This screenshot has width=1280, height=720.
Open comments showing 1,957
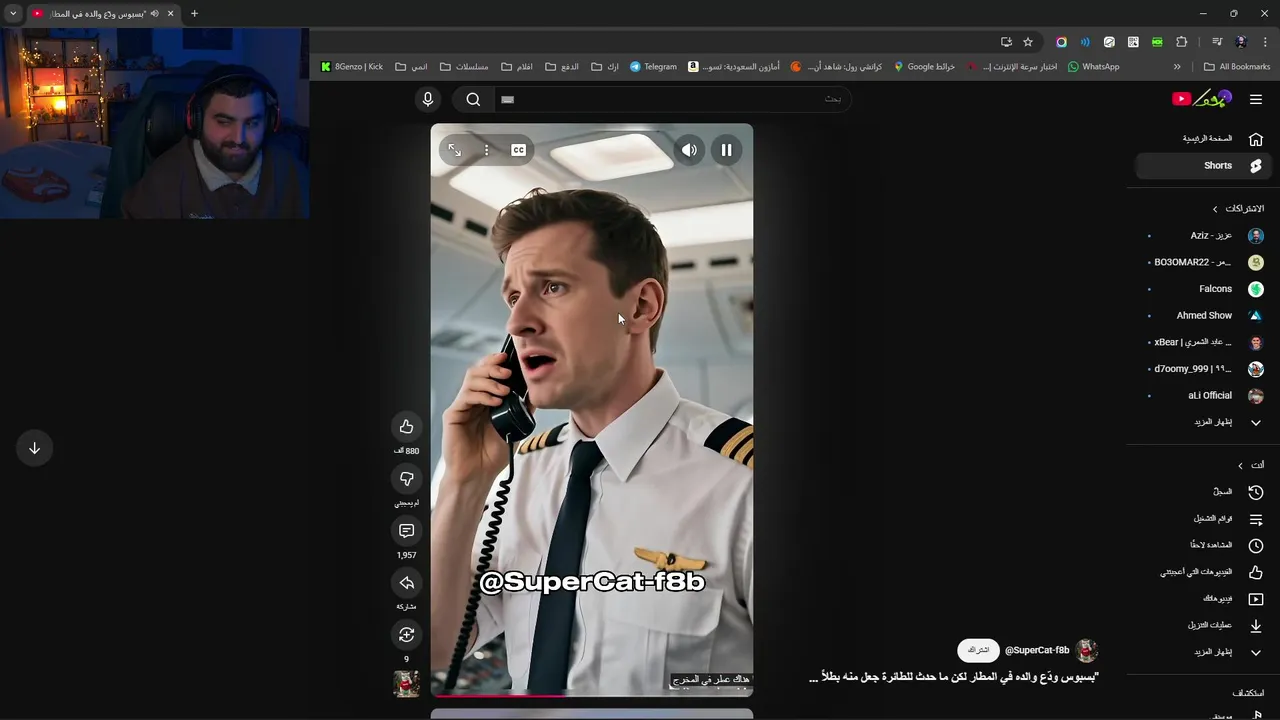click(406, 531)
